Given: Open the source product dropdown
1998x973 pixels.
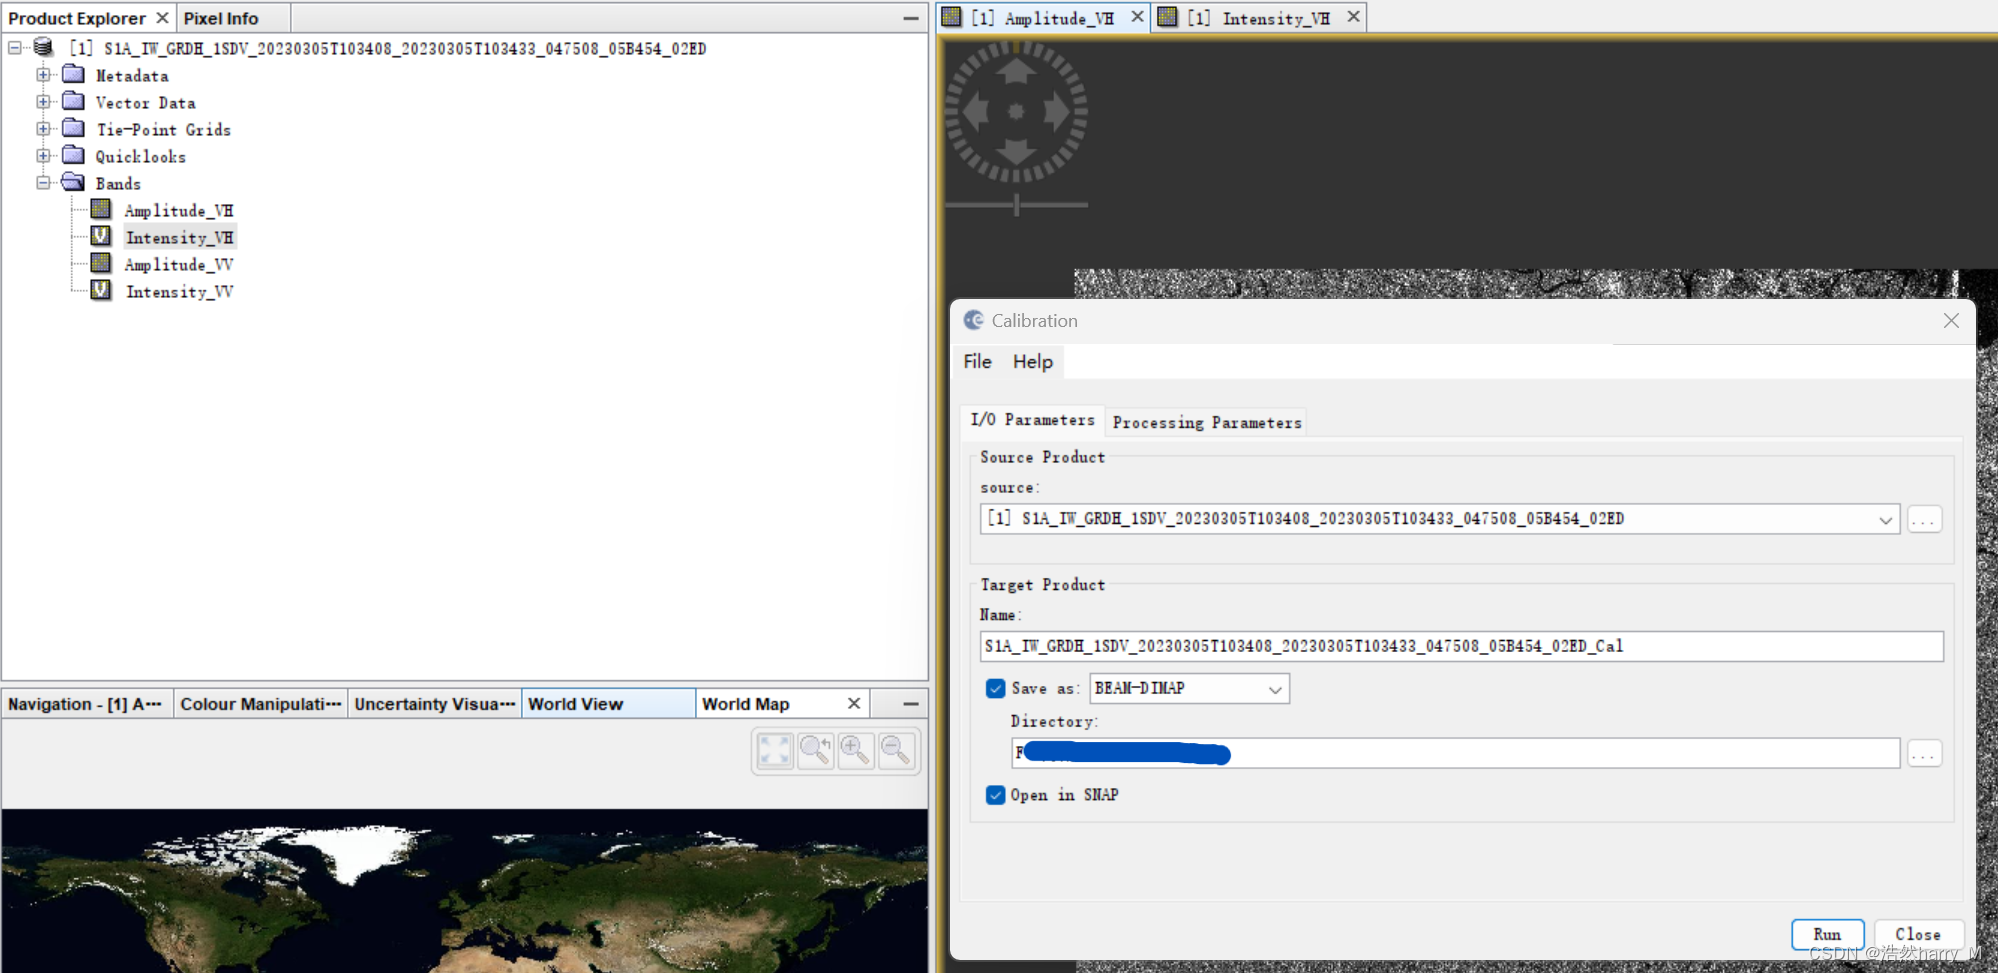Looking at the screenshot, I should pyautogui.click(x=1884, y=520).
